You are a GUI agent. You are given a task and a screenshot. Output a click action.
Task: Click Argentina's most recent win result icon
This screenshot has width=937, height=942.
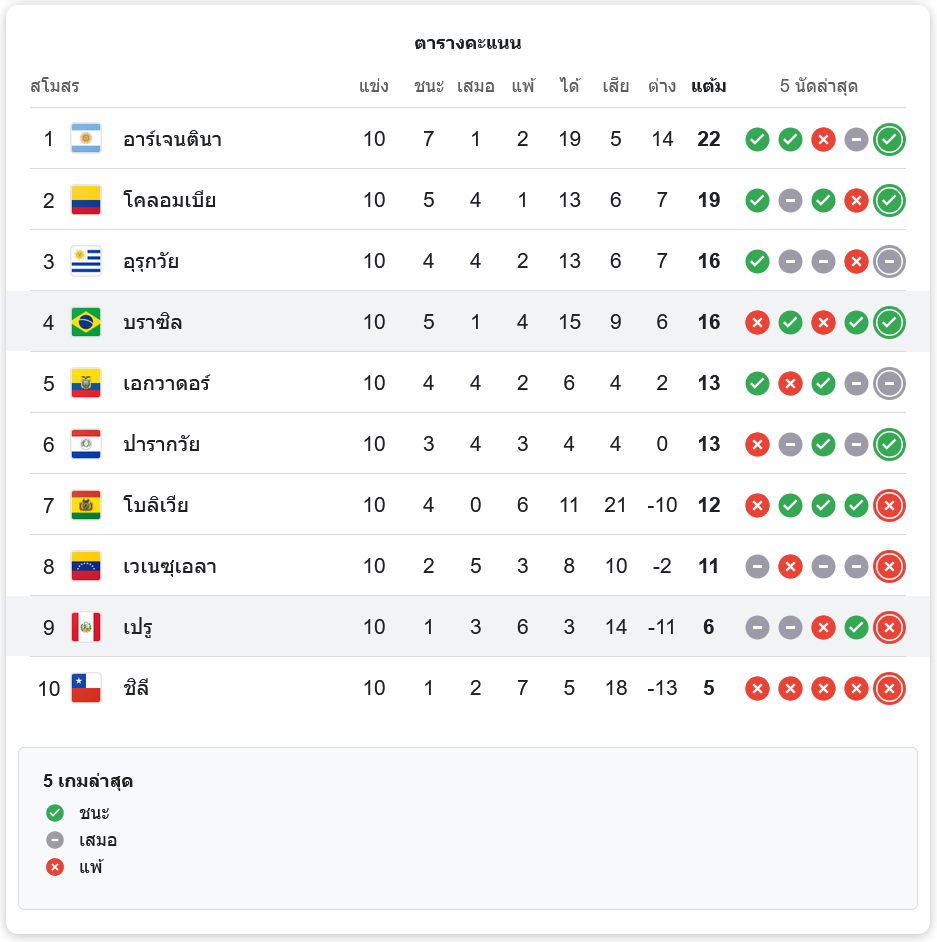pyautogui.click(x=889, y=139)
